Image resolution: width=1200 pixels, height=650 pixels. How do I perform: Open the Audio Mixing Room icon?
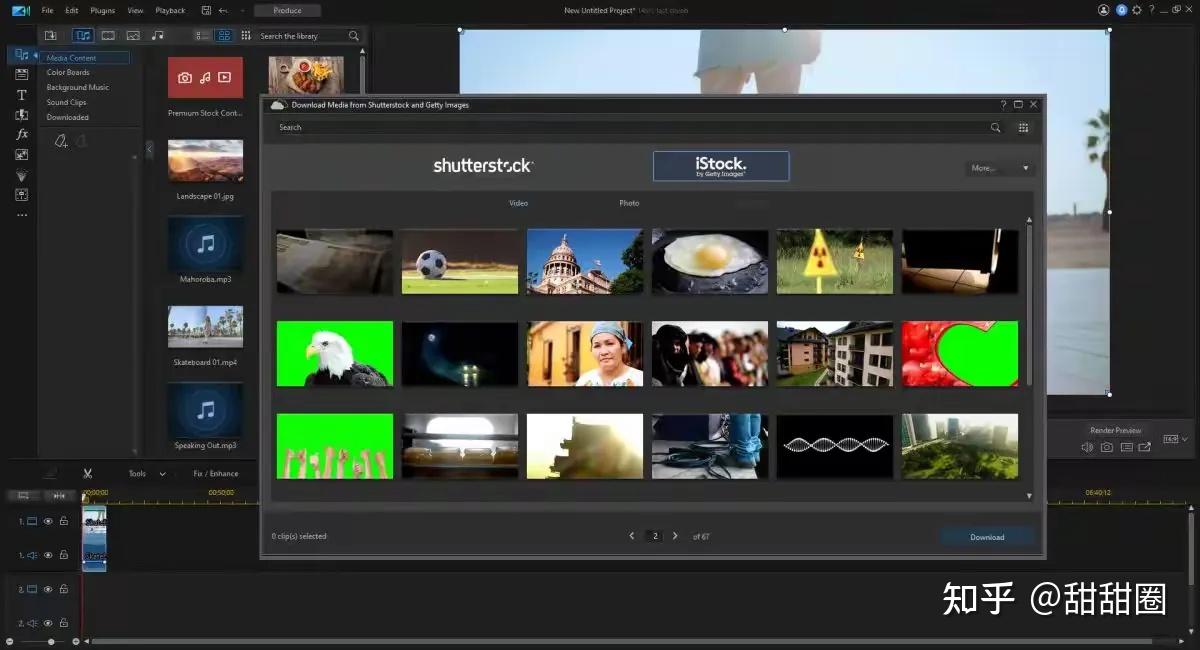pos(22,194)
